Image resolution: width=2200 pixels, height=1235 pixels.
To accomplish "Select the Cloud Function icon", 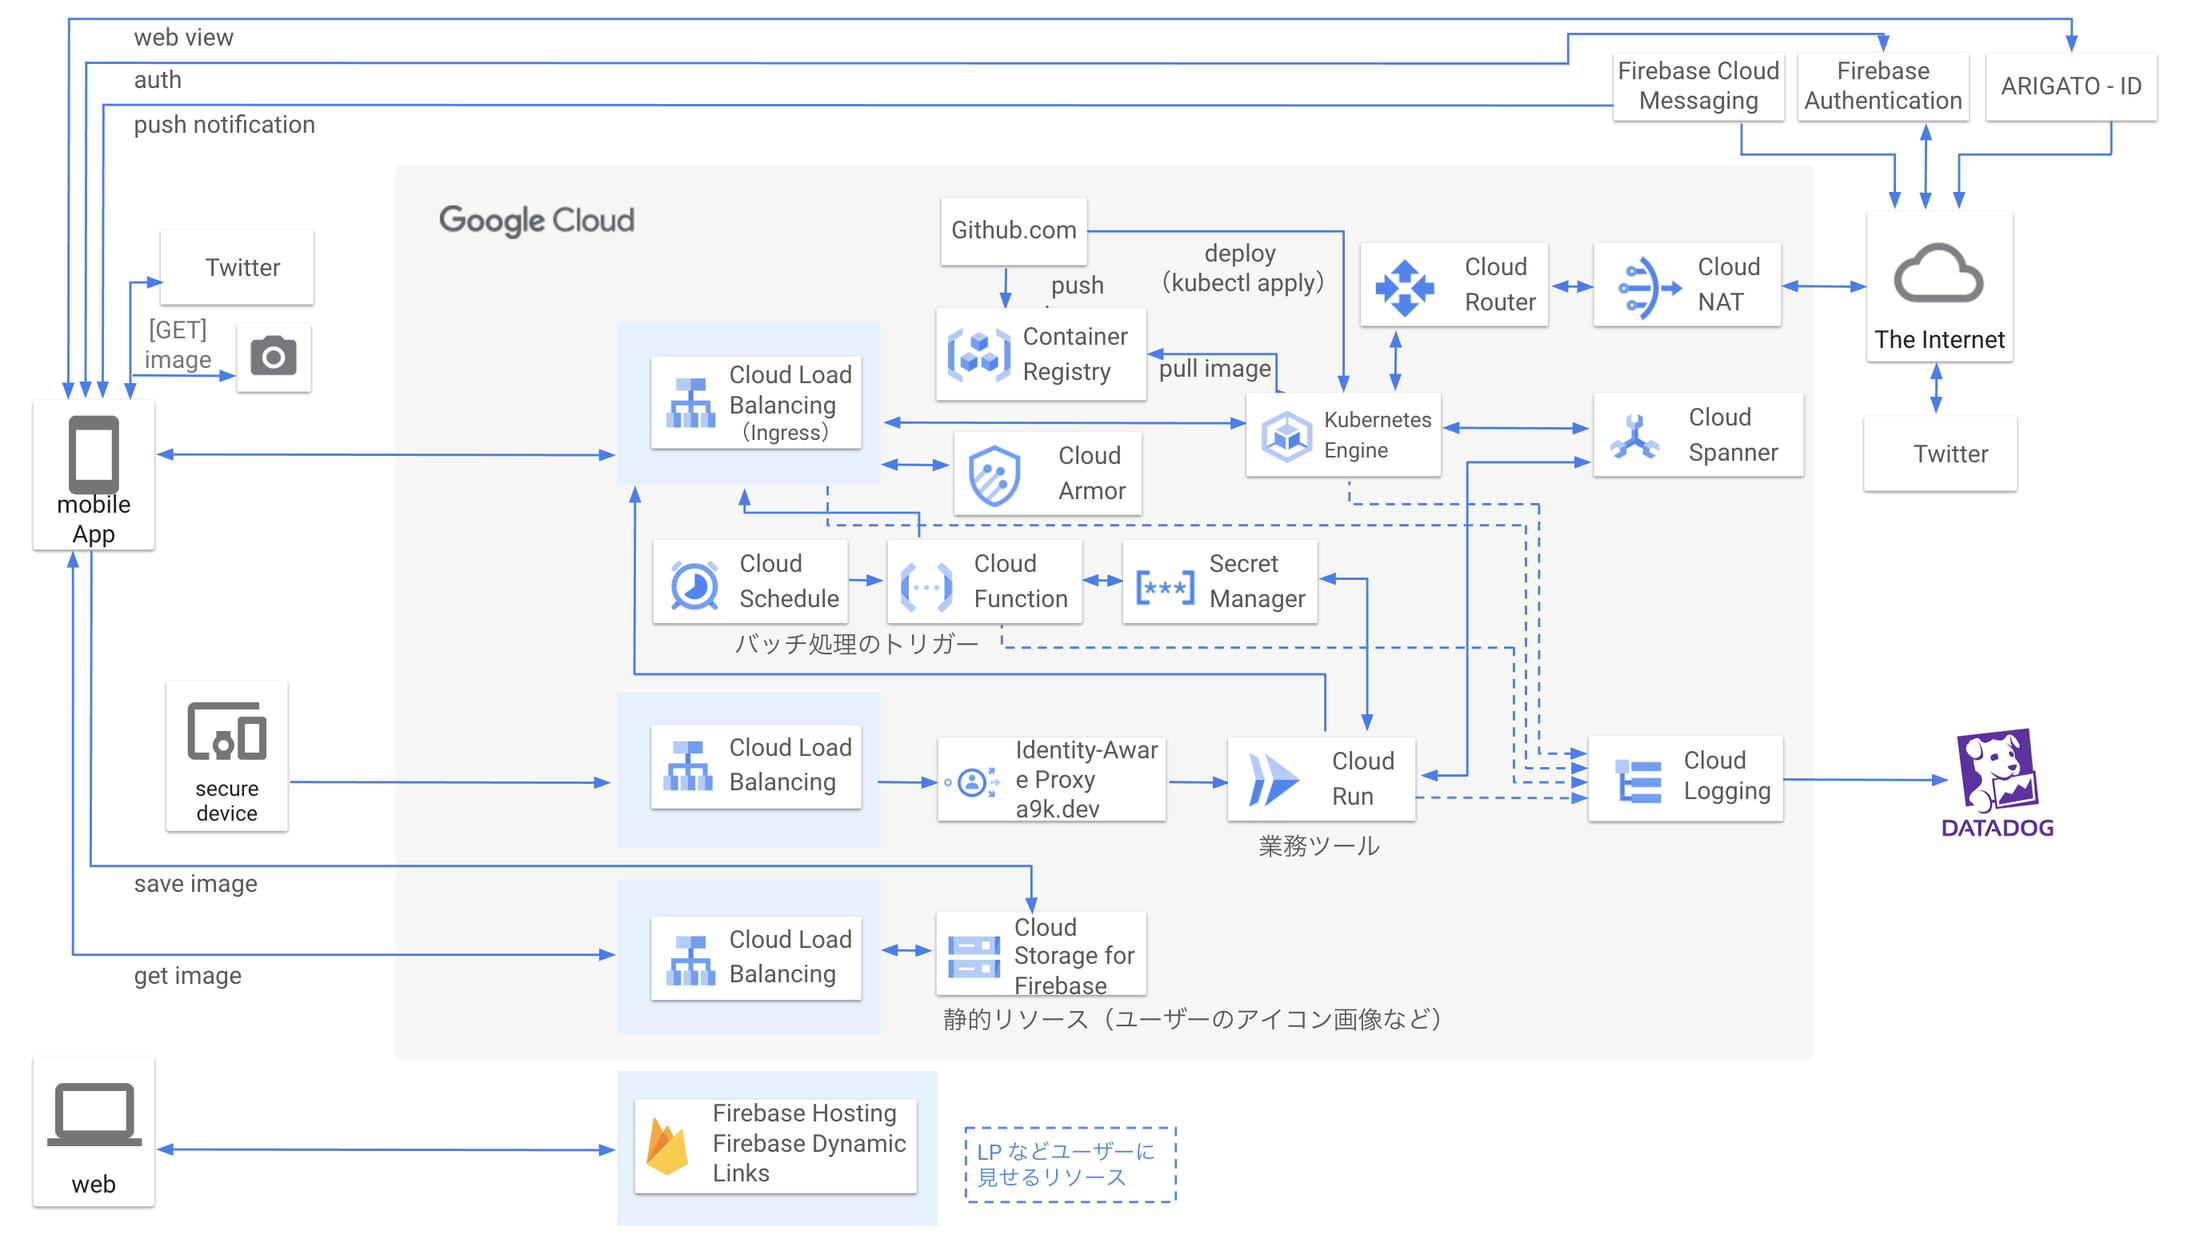I will [x=926, y=586].
